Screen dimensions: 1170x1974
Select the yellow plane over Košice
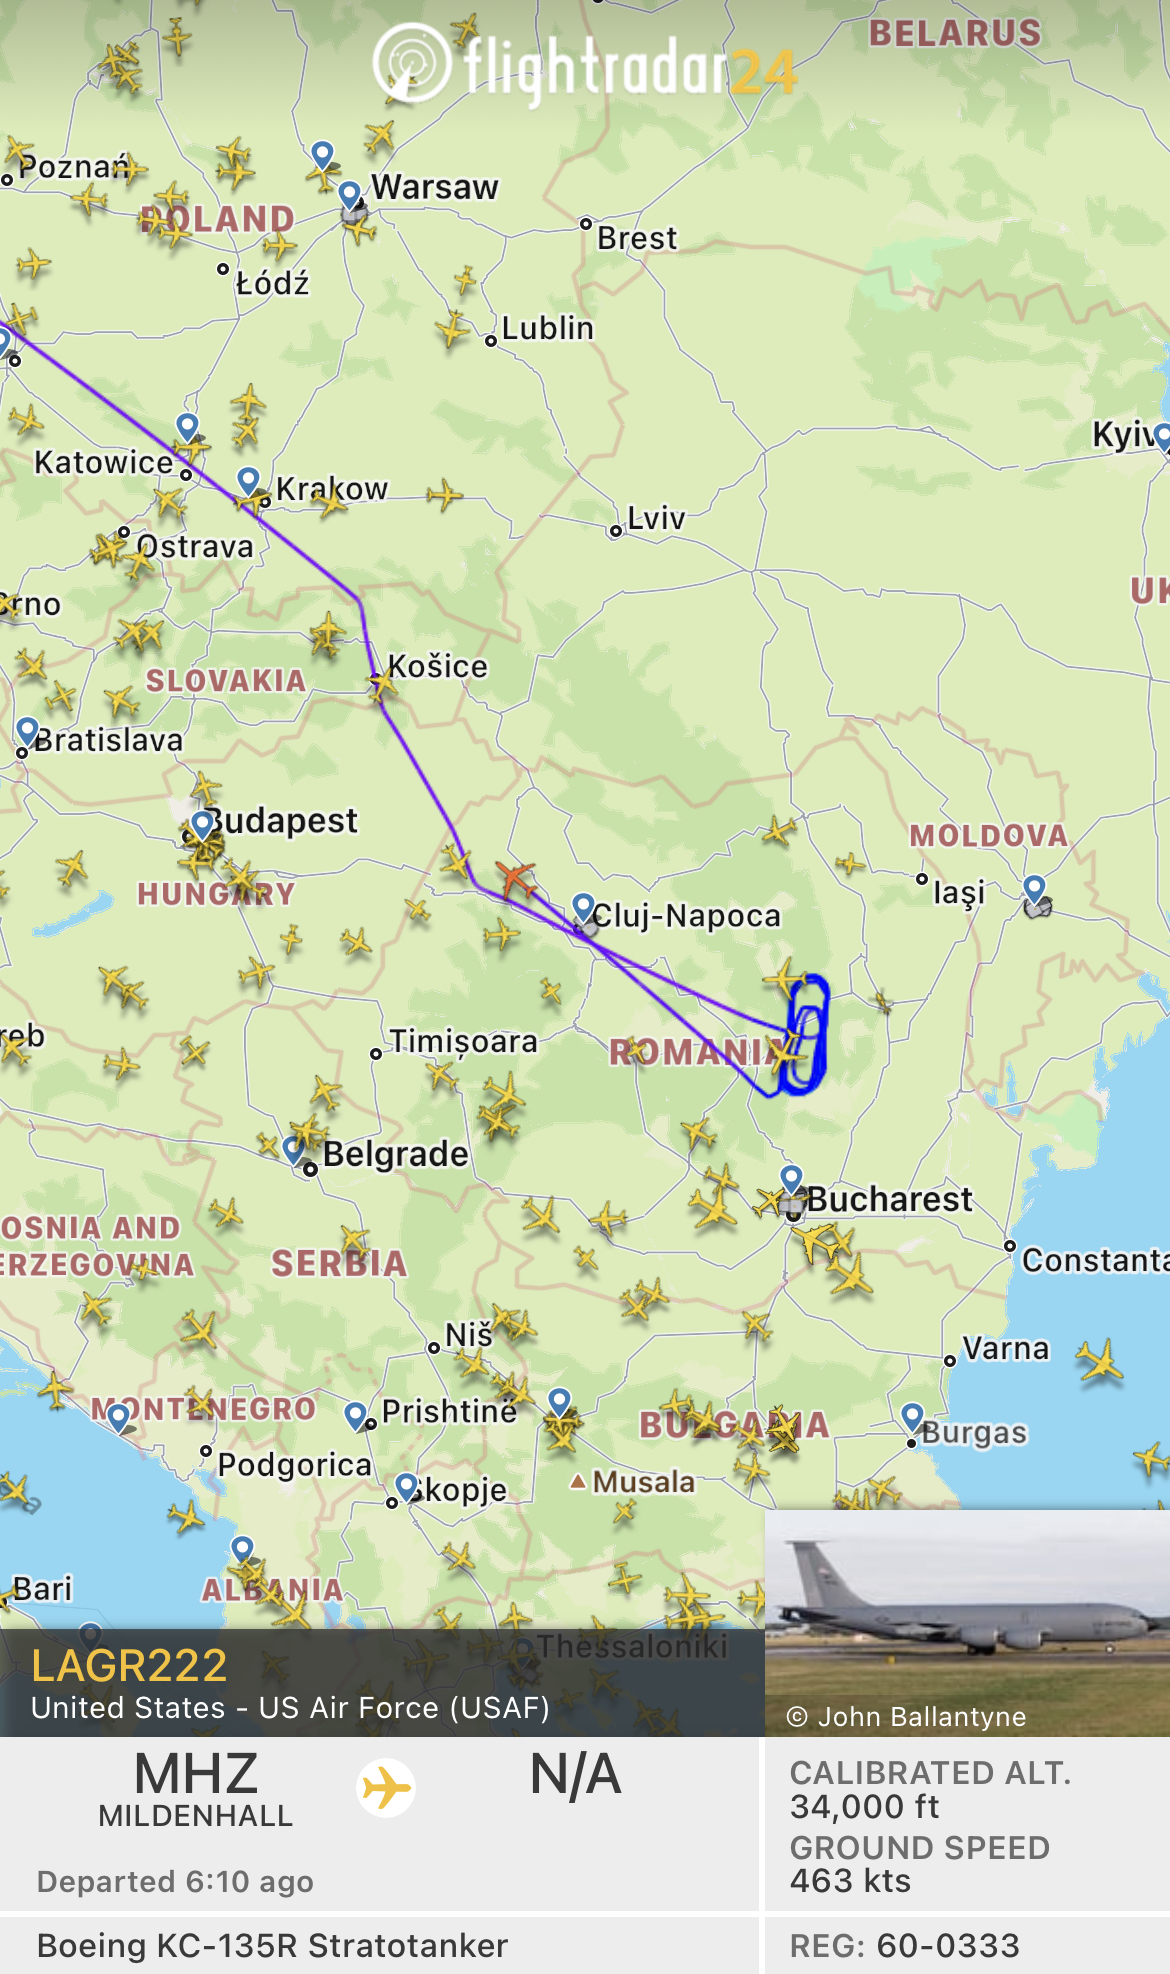point(380,685)
